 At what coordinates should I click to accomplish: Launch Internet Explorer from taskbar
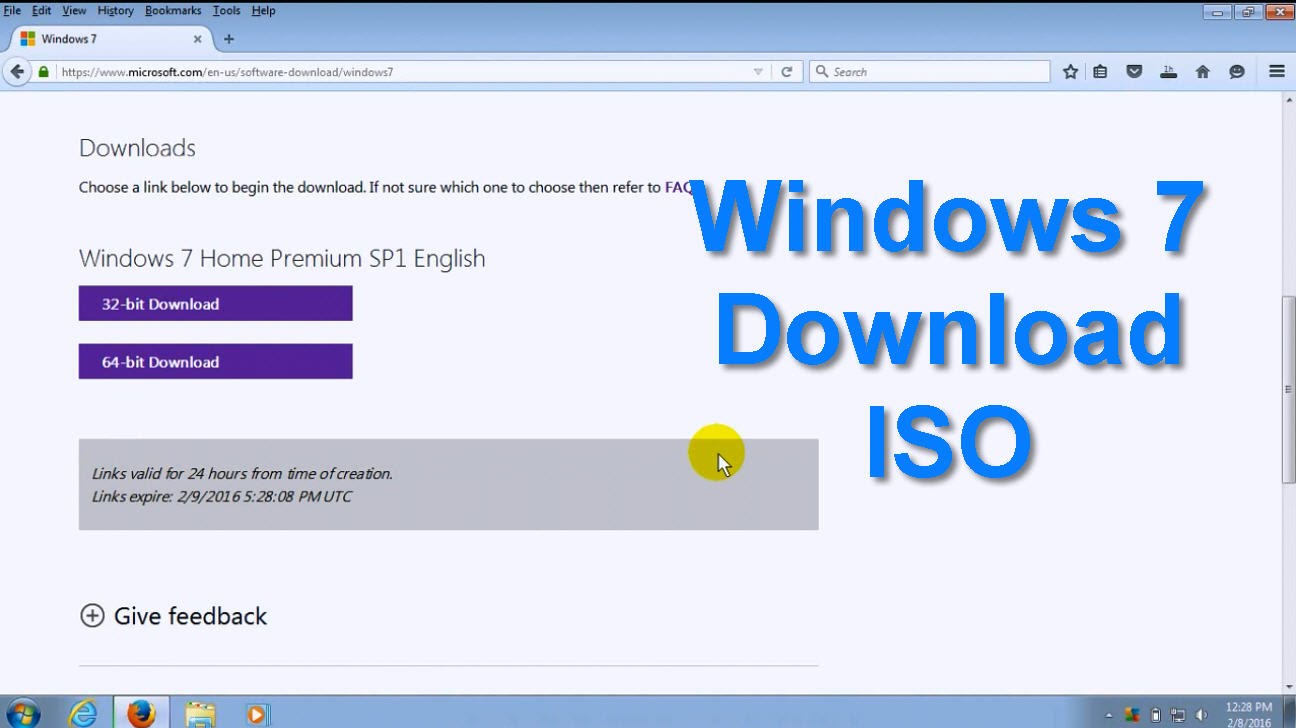[84, 713]
